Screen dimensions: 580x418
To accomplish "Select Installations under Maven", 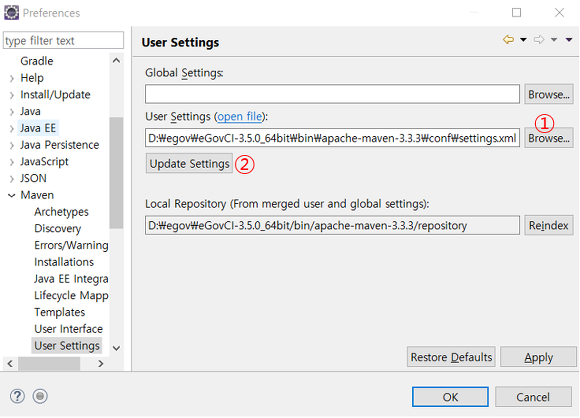I will coord(64,262).
